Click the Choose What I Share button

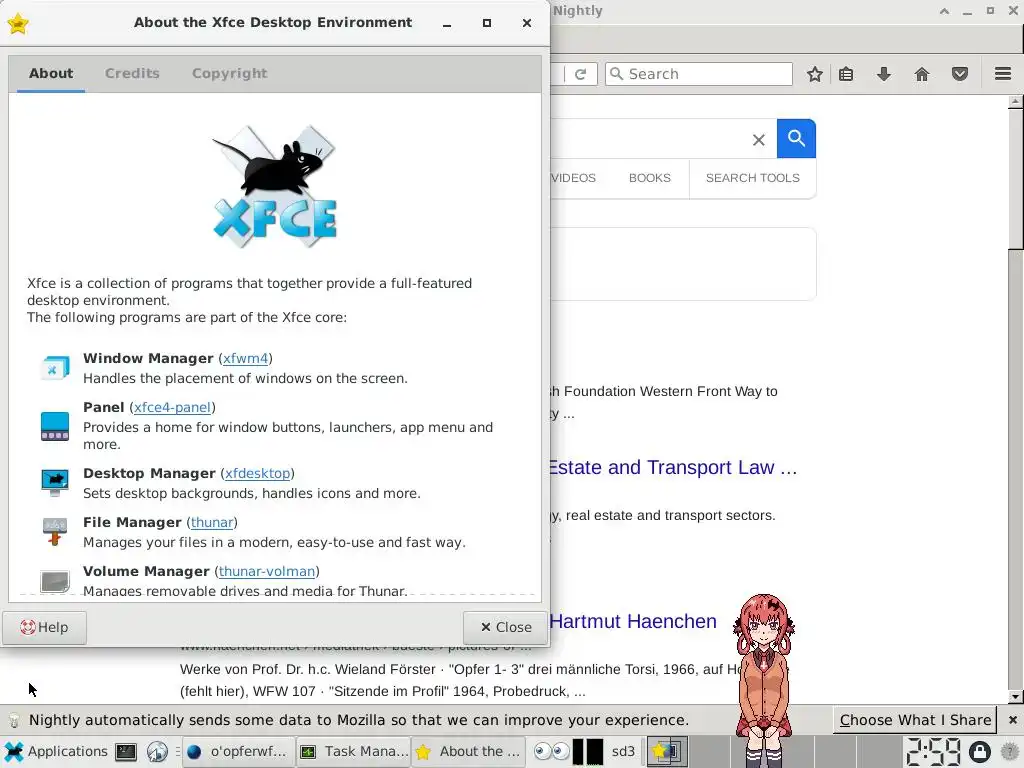[x=915, y=720]
